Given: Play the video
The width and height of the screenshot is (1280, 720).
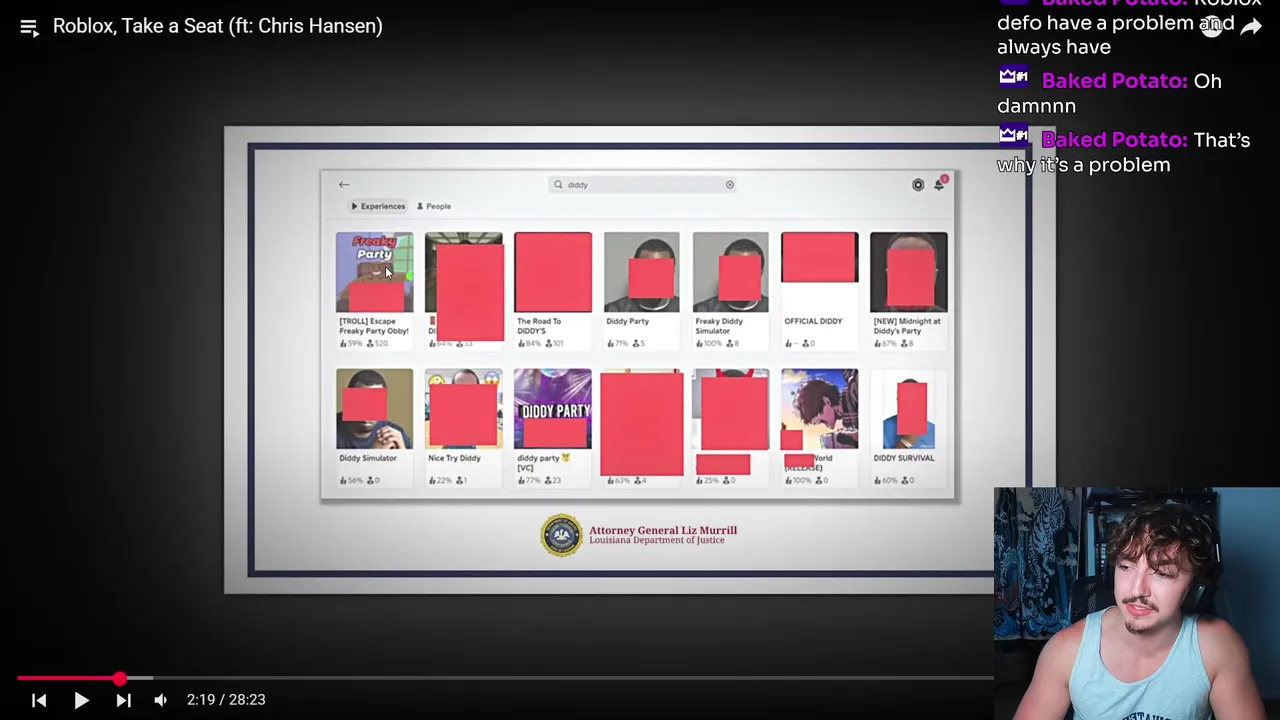Looking at the screenshot, I should (81, 700).
